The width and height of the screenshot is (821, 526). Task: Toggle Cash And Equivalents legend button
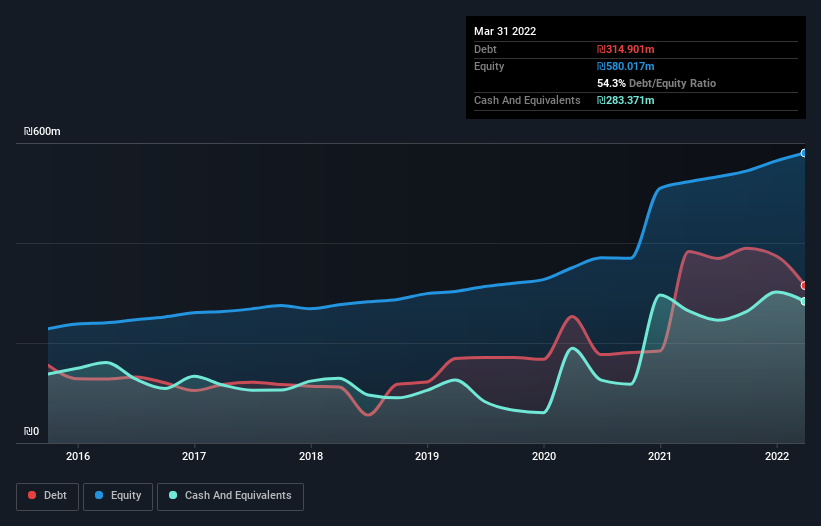coord(230,496)
